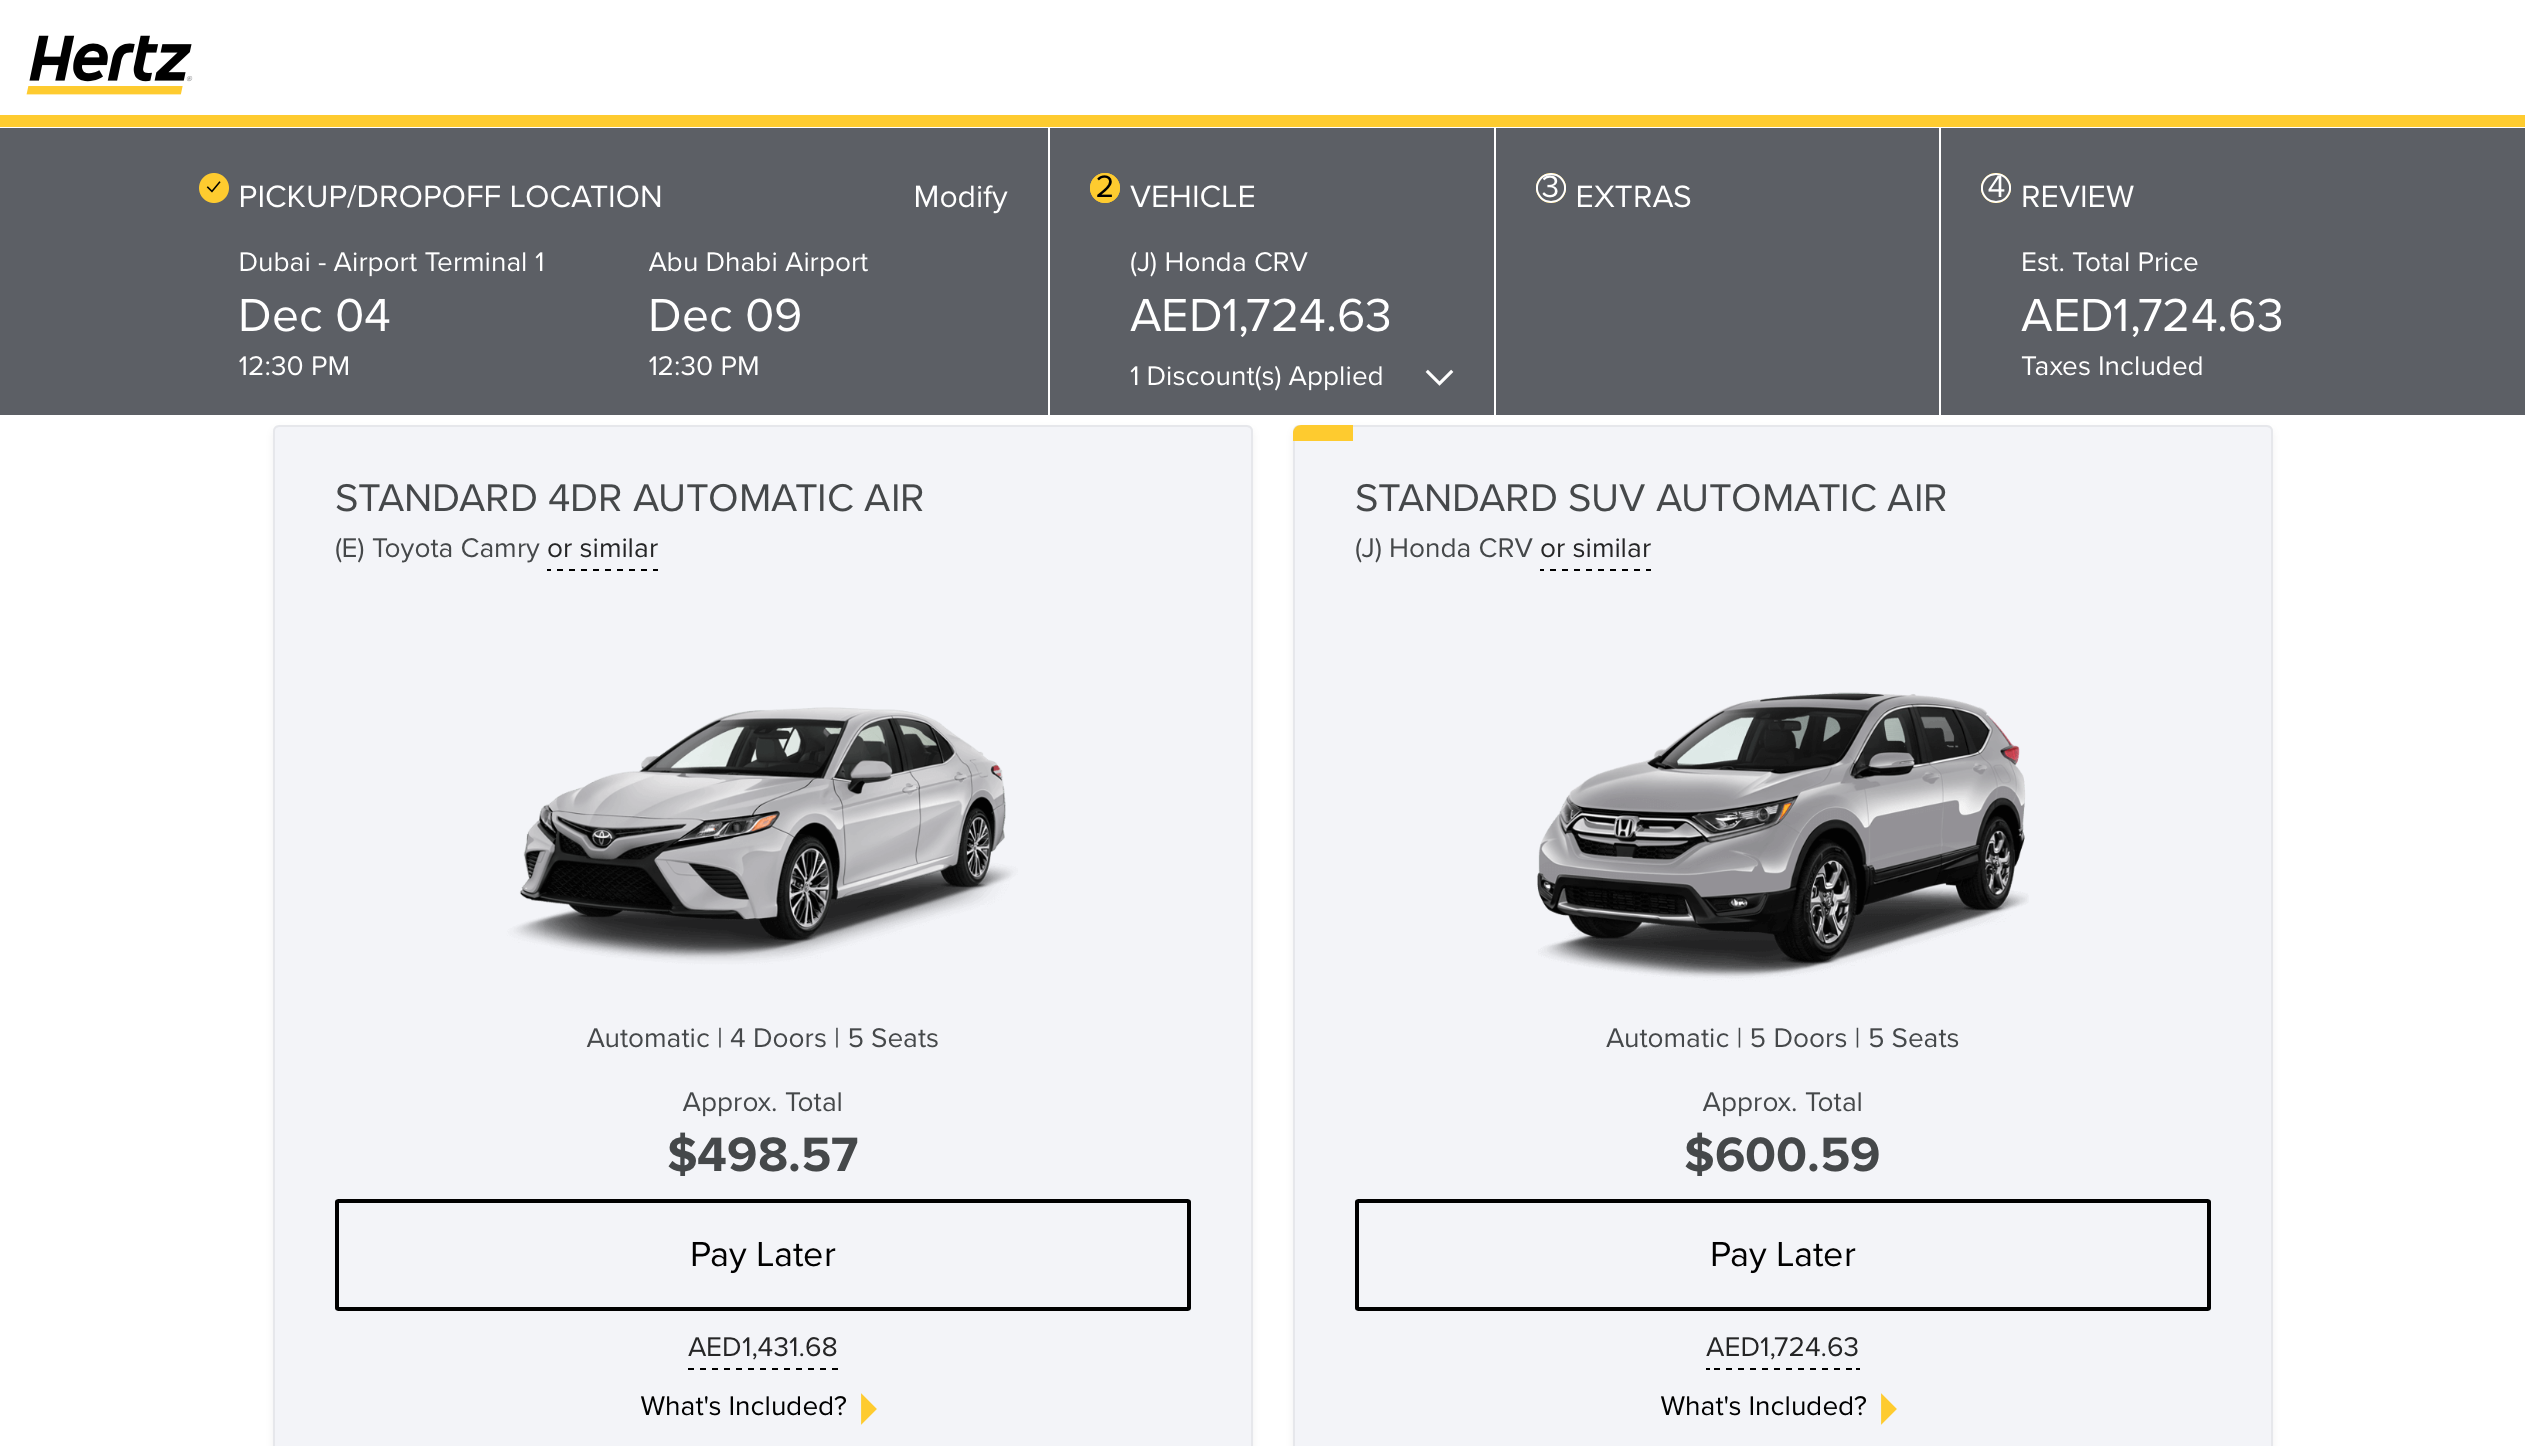
Task: Click 'or similar' link under Toyota Camry
Action: pos(602,549)
